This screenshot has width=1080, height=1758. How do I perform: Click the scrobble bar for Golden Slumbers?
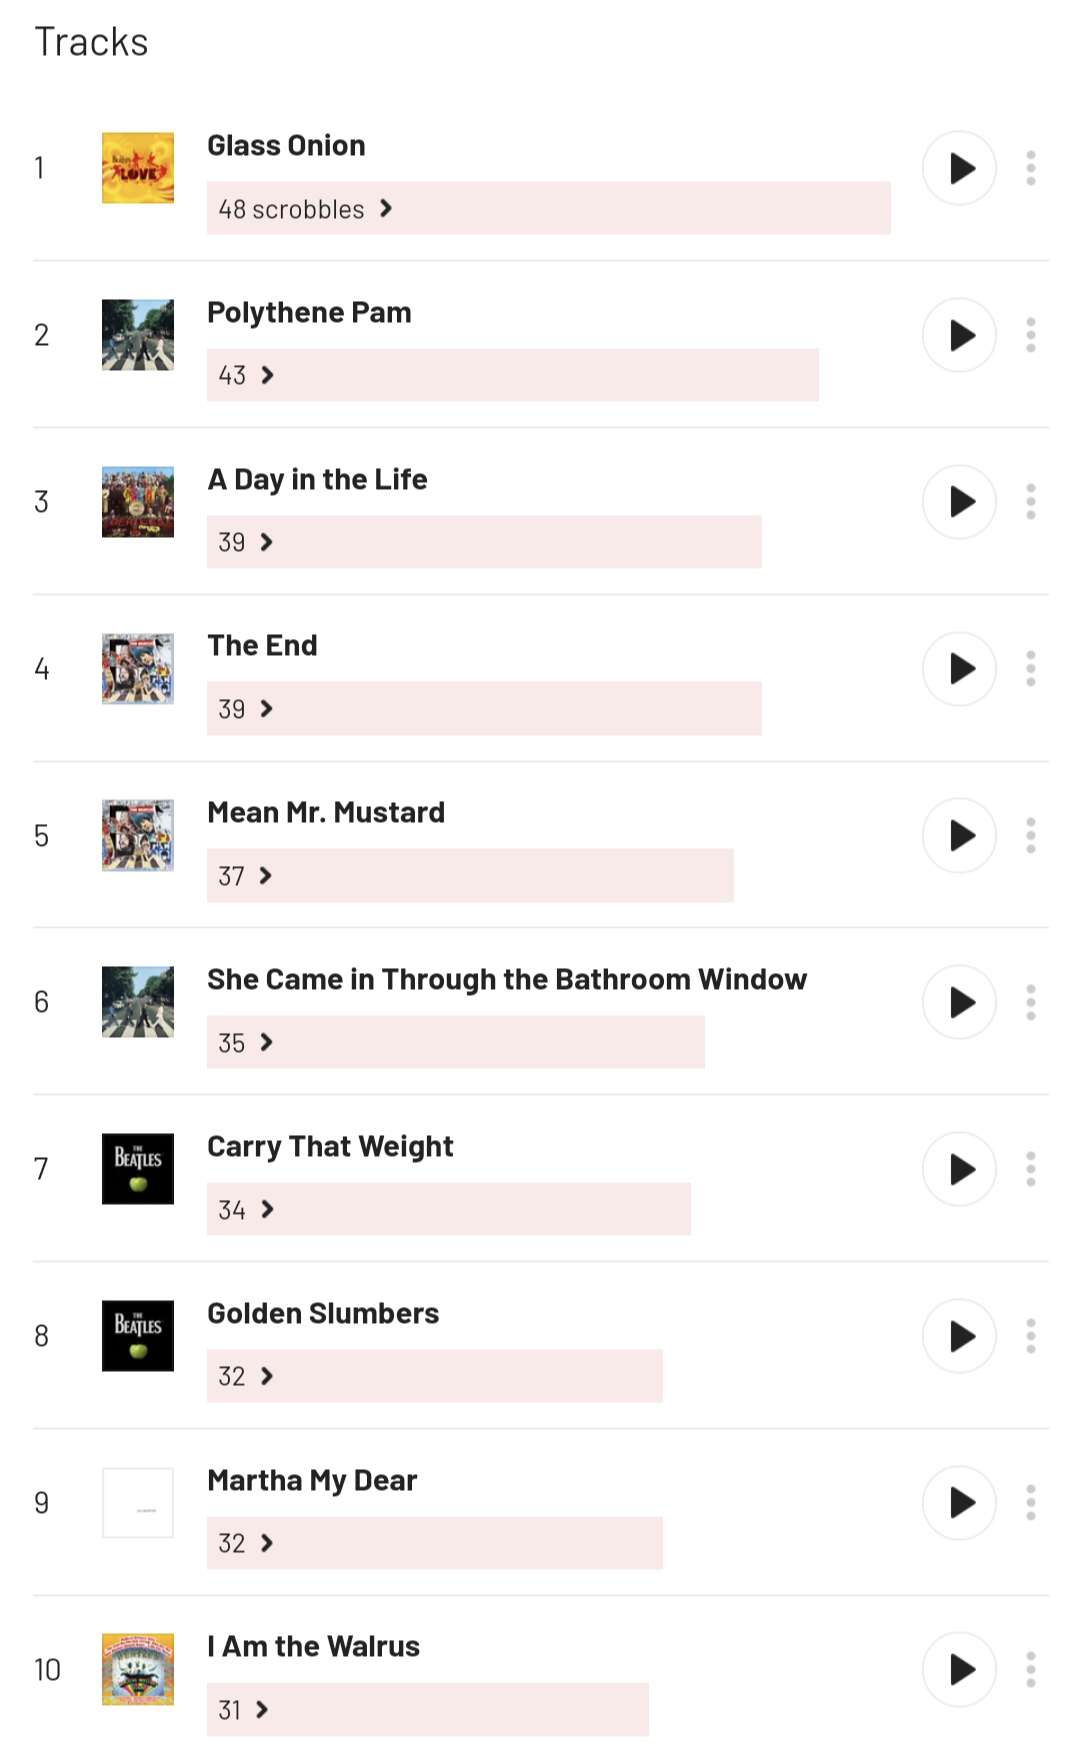434,1376
